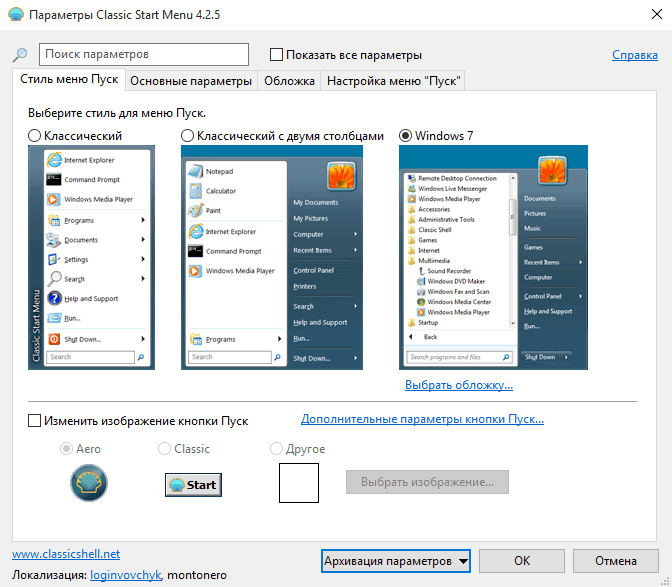This screenshot has height=587, width=672.
Task: Click the OK button
Action: pyautogui.click(x=522, y=561)
